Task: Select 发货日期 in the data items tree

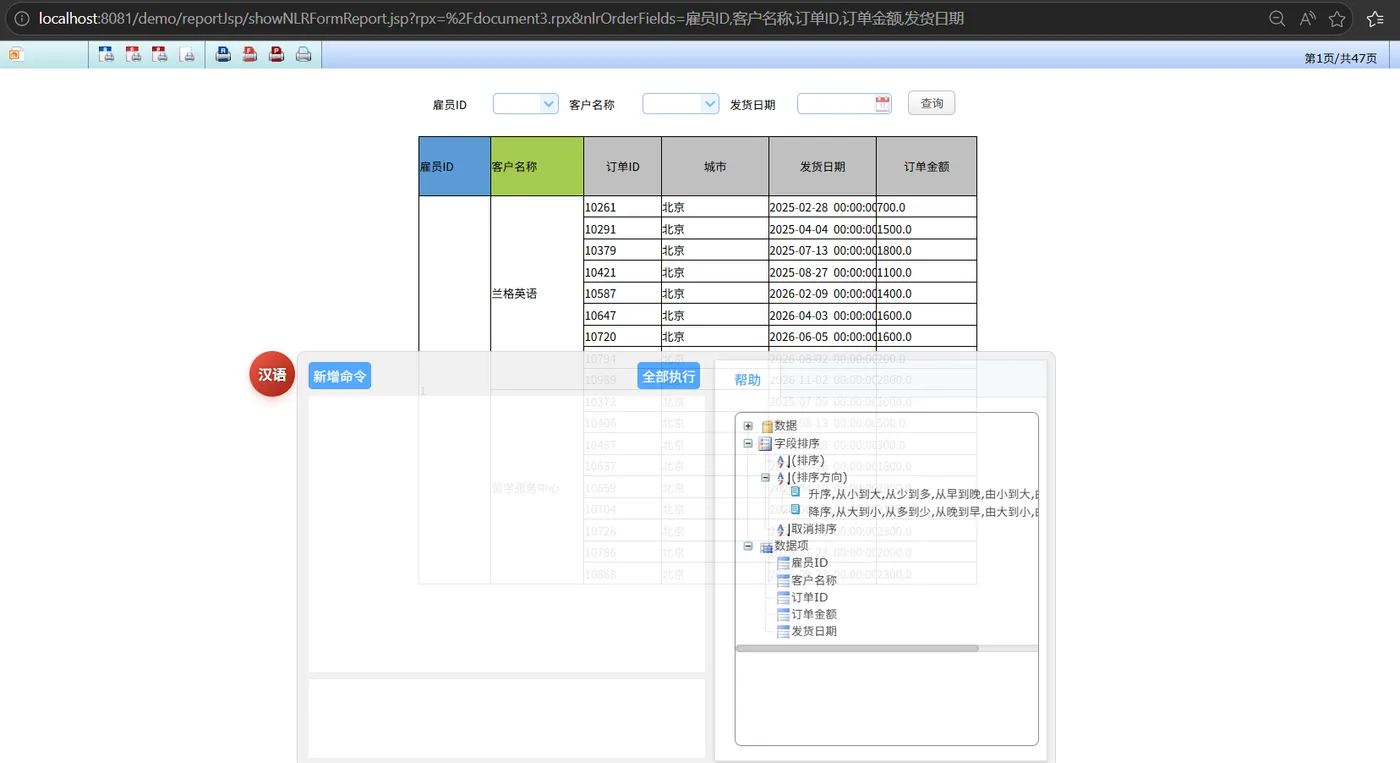Action: click(x=814, y=631)
